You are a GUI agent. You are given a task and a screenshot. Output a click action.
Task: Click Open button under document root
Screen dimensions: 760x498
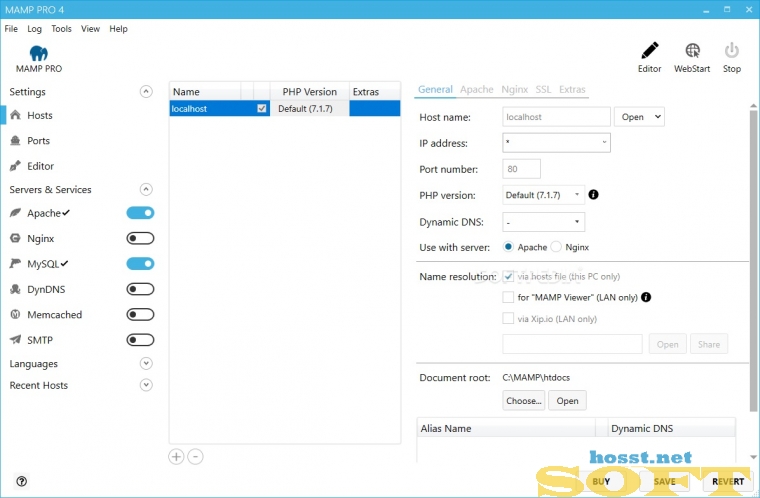coord(568,401)
